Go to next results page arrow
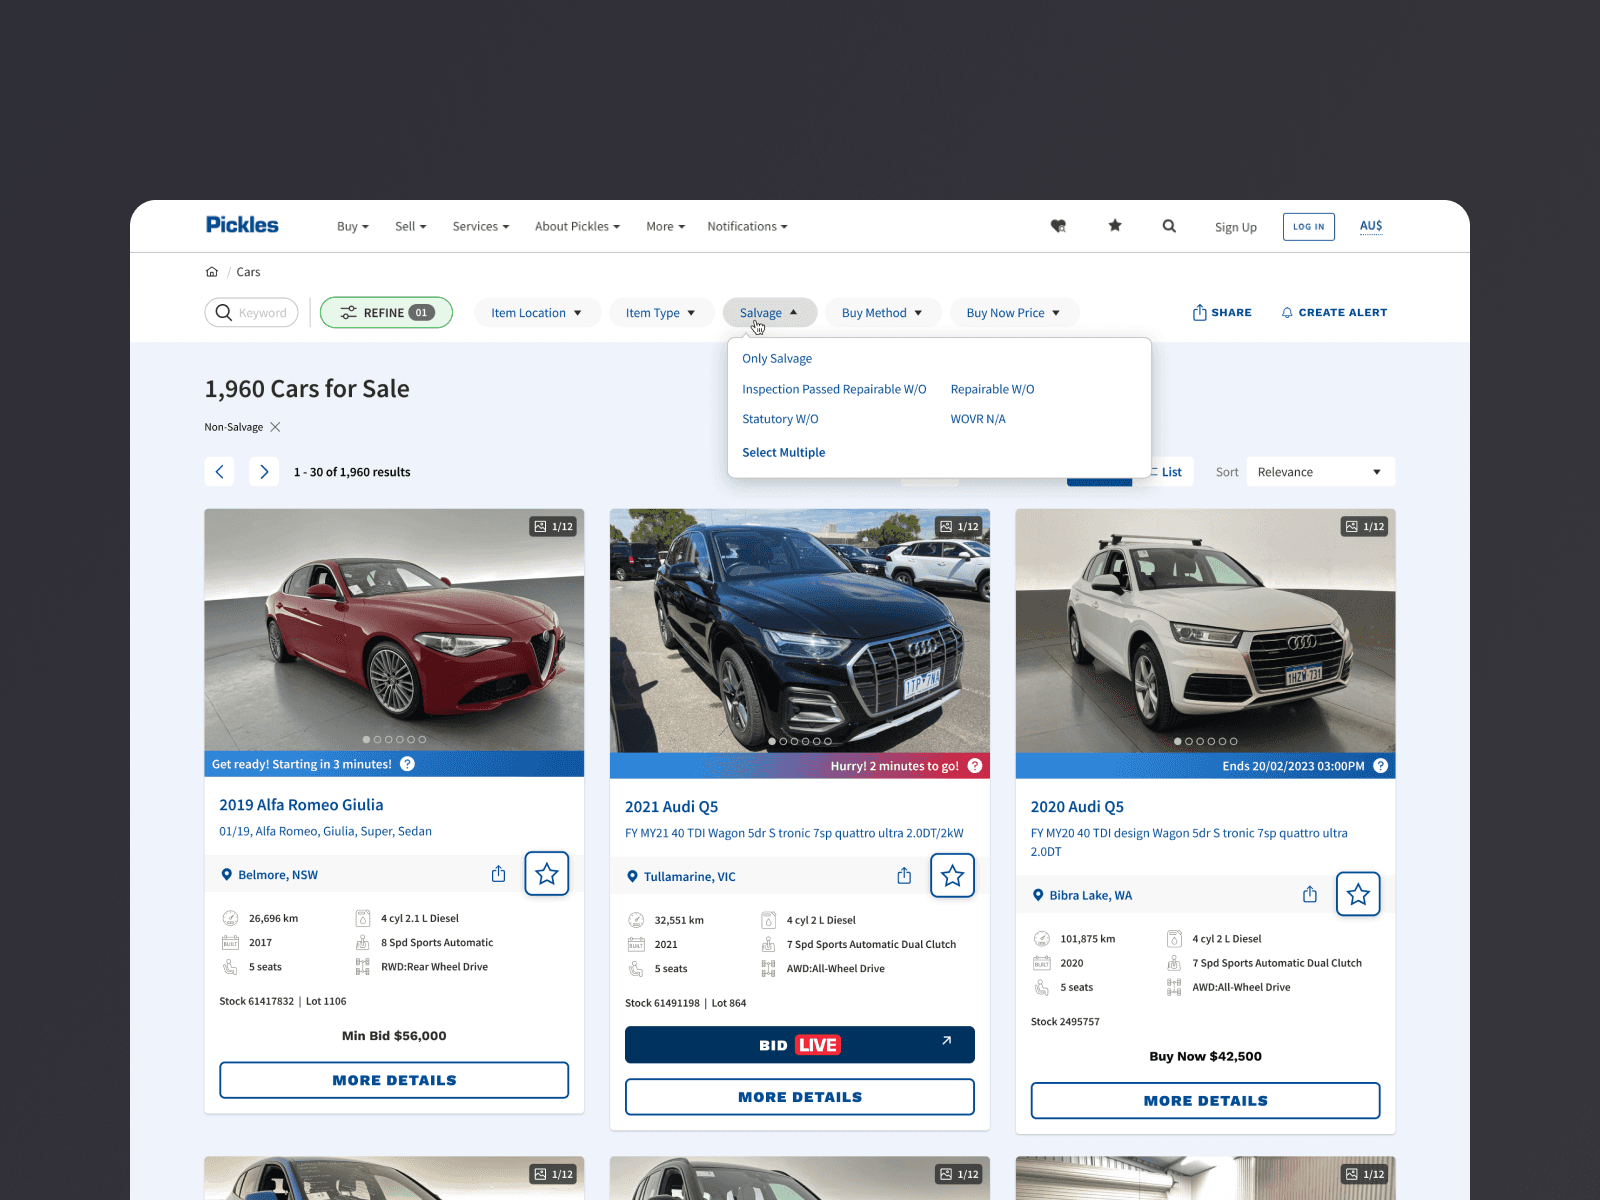 (x=264, y=472)
